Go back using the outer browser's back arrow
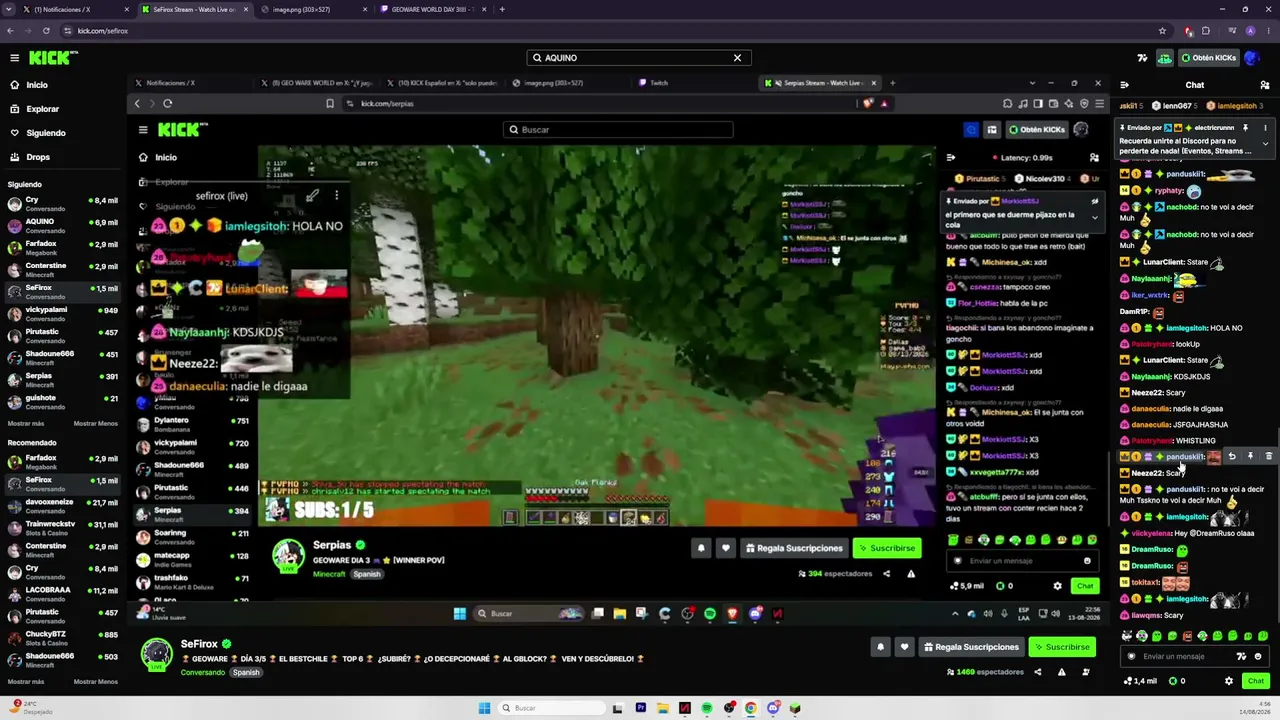 point(10,31)
